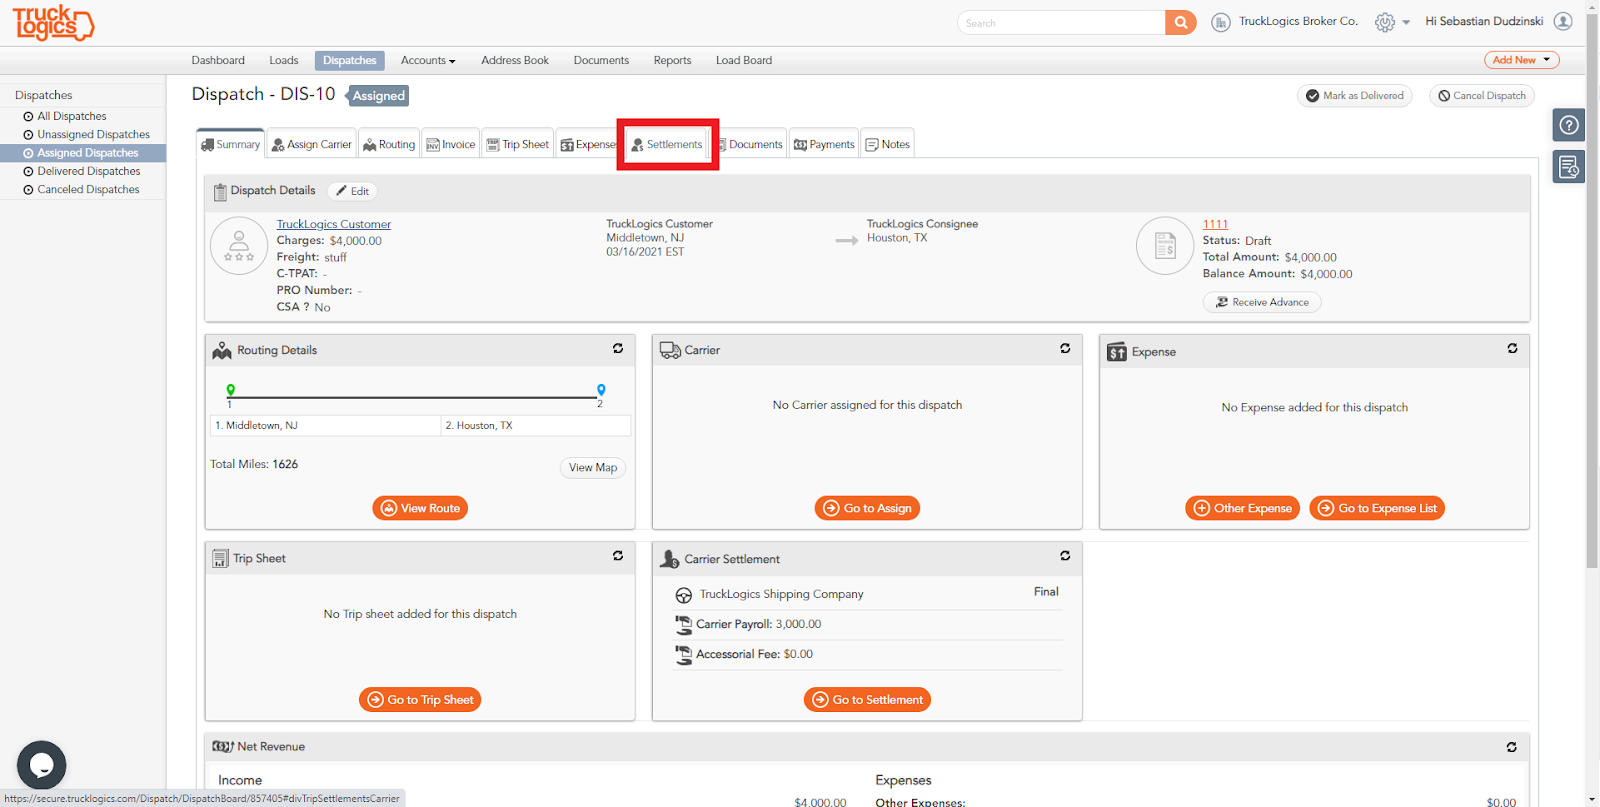1600x807 pixels.
Task: Open the Settlements tab
Action: pyautogui.click(x=667, y=144)
